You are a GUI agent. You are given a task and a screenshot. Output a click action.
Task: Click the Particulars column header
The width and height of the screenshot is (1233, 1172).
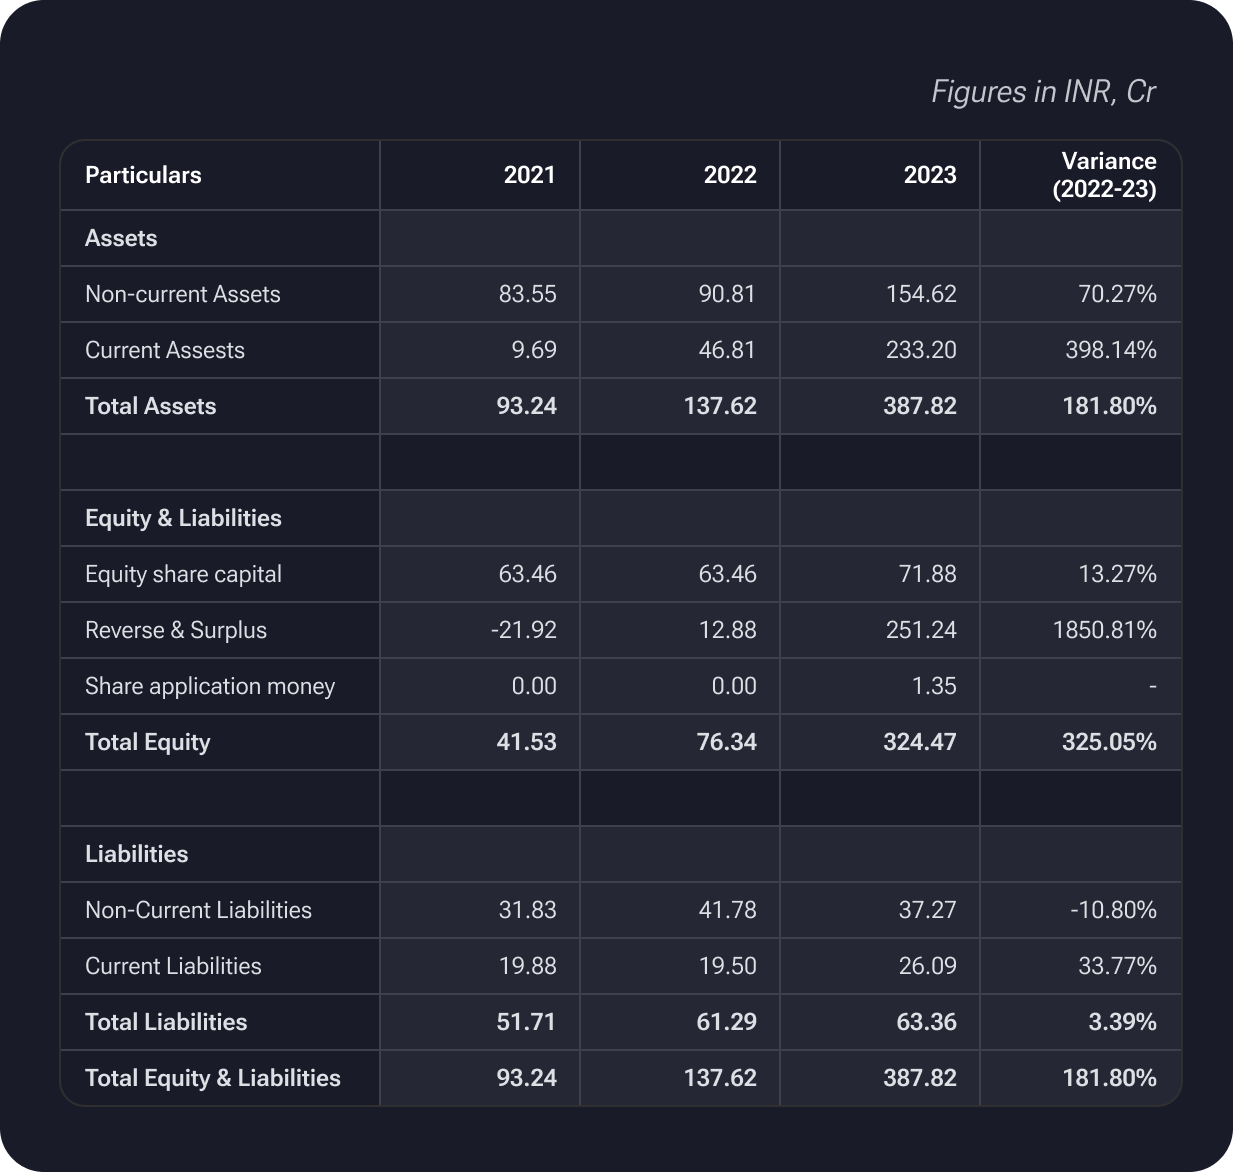(x=143, y=175)
